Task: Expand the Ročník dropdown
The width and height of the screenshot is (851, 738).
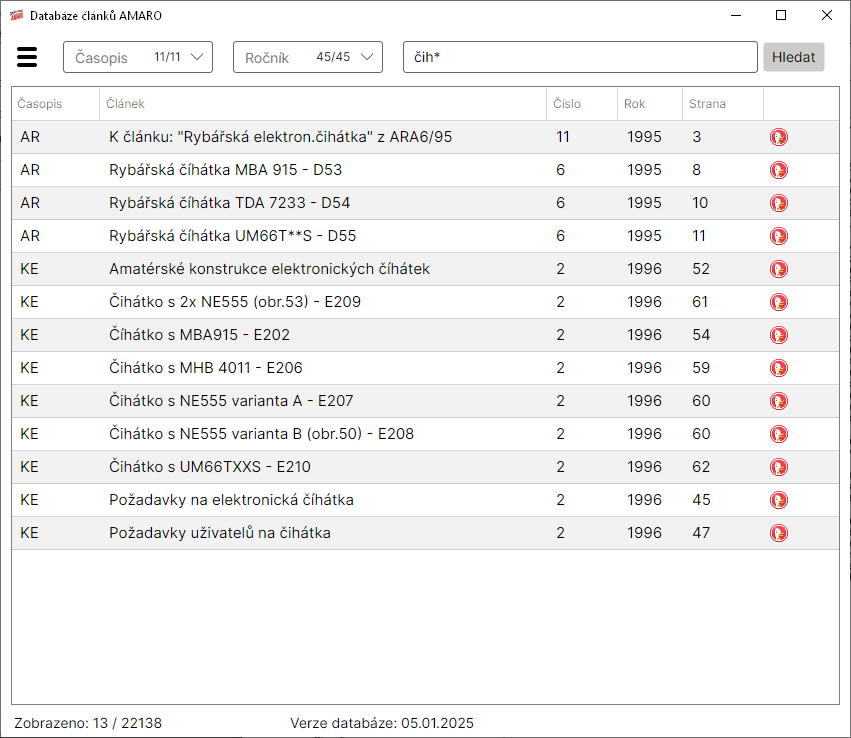Action: click(x=308, y=57)
